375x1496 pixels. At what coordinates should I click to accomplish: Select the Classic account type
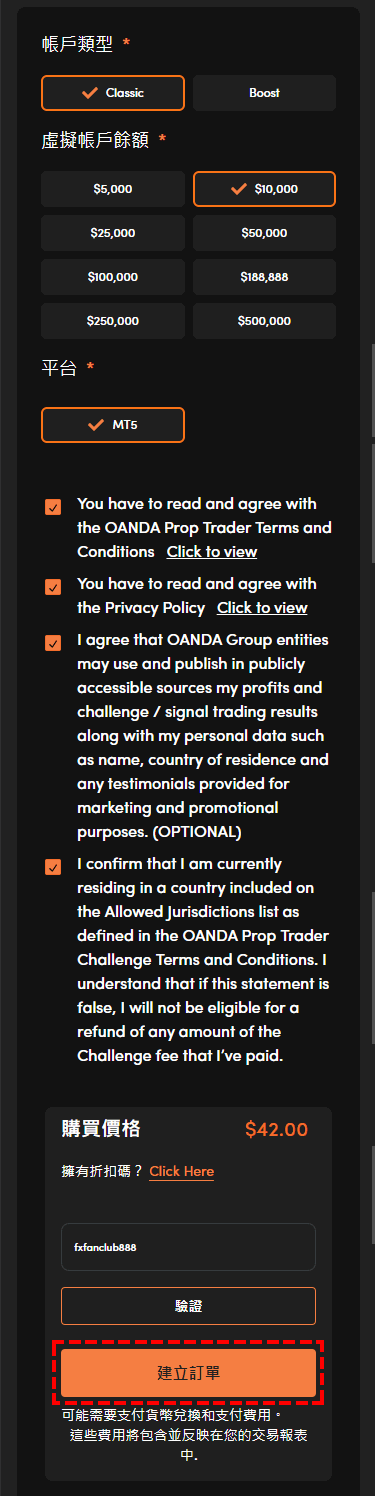[113, 93]
